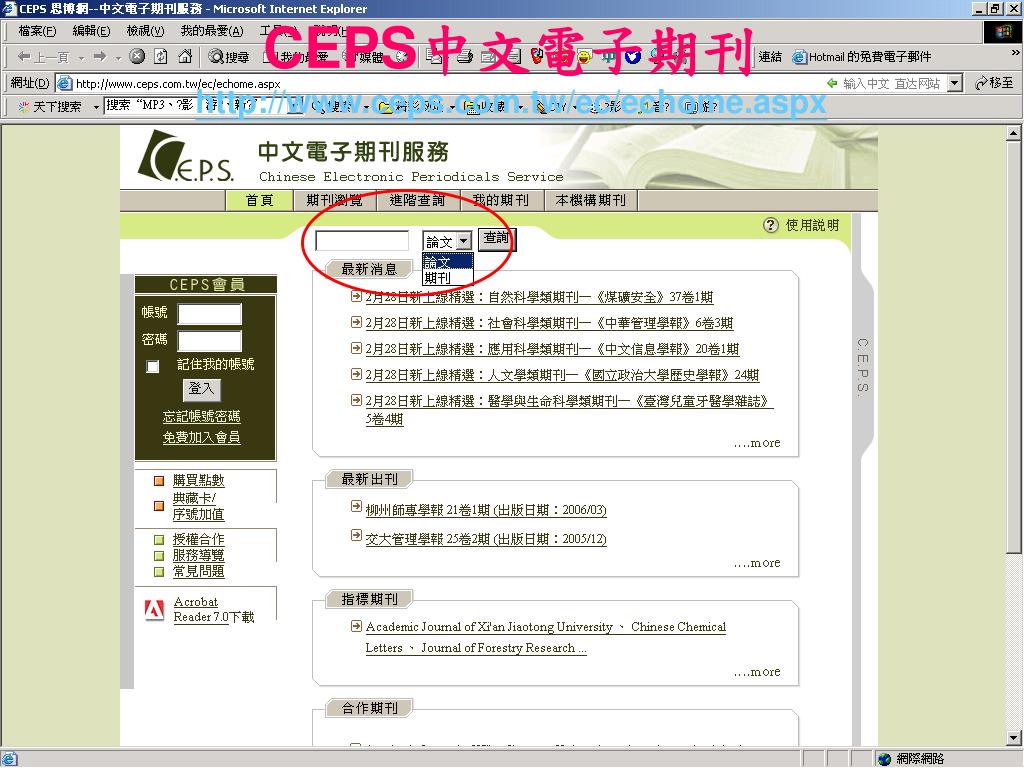Click the IE Refresh toolbar icon
1024x768 pixels.
pyautogui.click(x=161, y=56)
